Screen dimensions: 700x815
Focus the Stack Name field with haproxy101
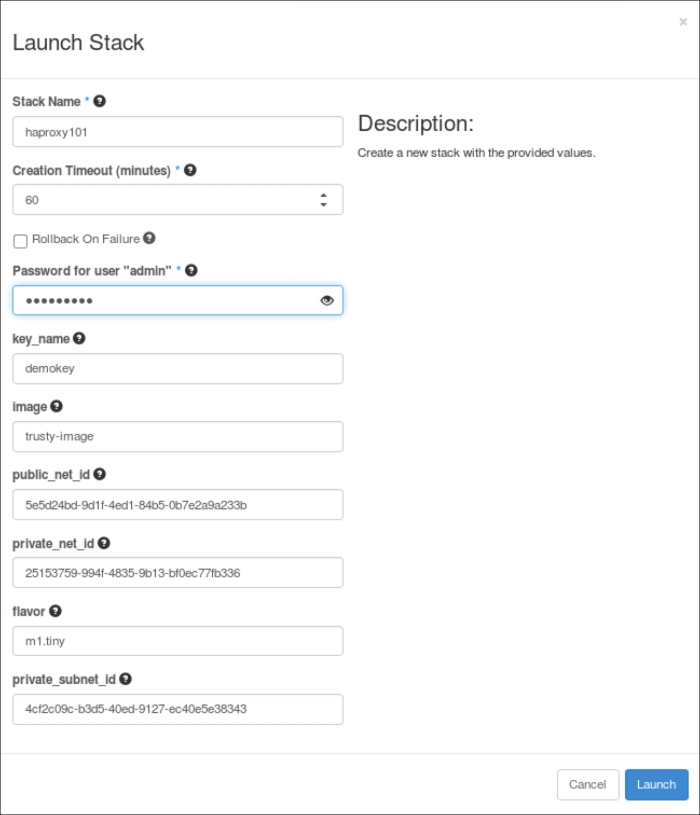click(177, 132)
